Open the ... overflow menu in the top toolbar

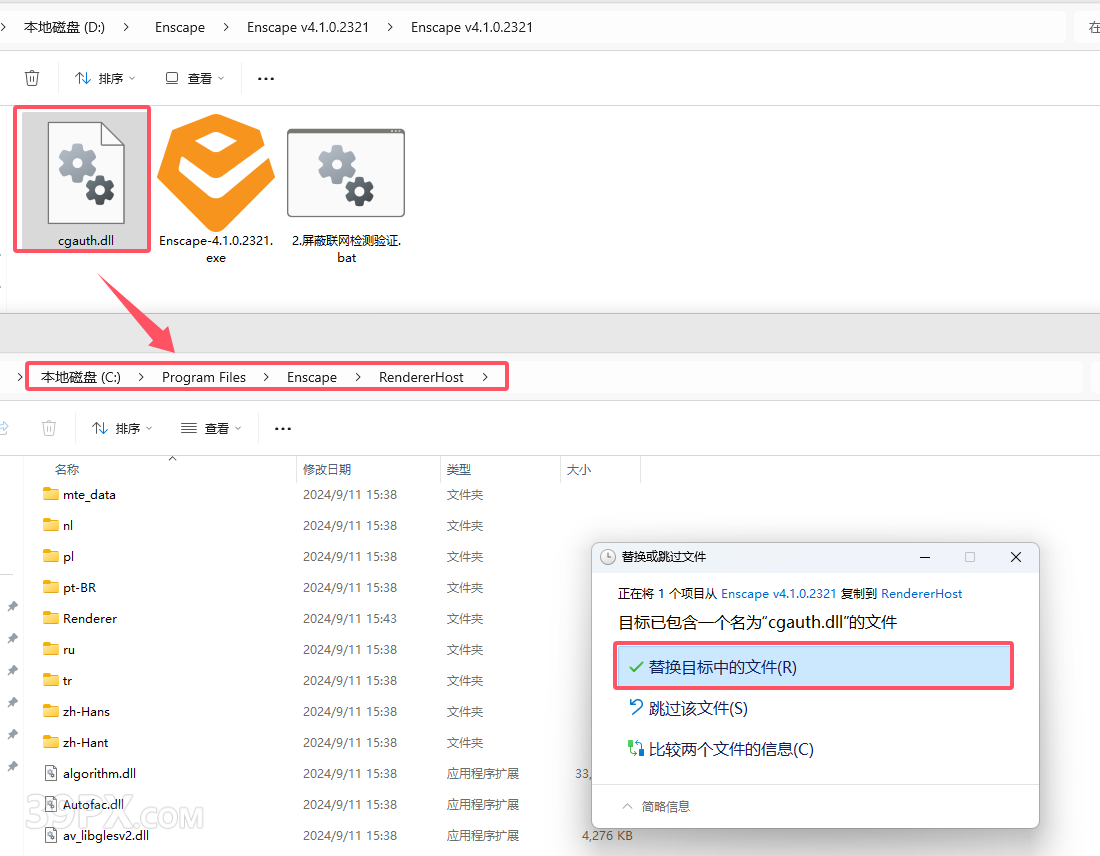tap(265, 77)
